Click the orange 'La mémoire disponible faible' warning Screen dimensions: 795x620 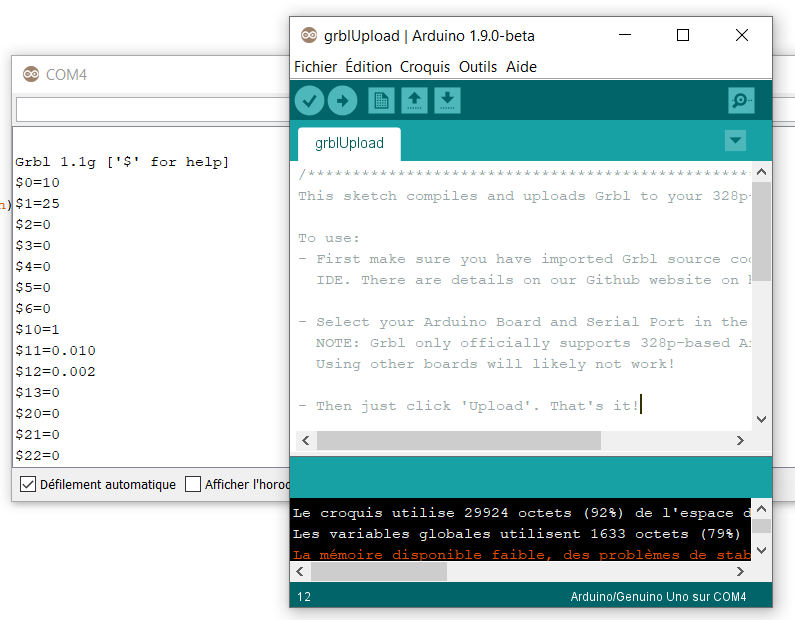(522, 555)
